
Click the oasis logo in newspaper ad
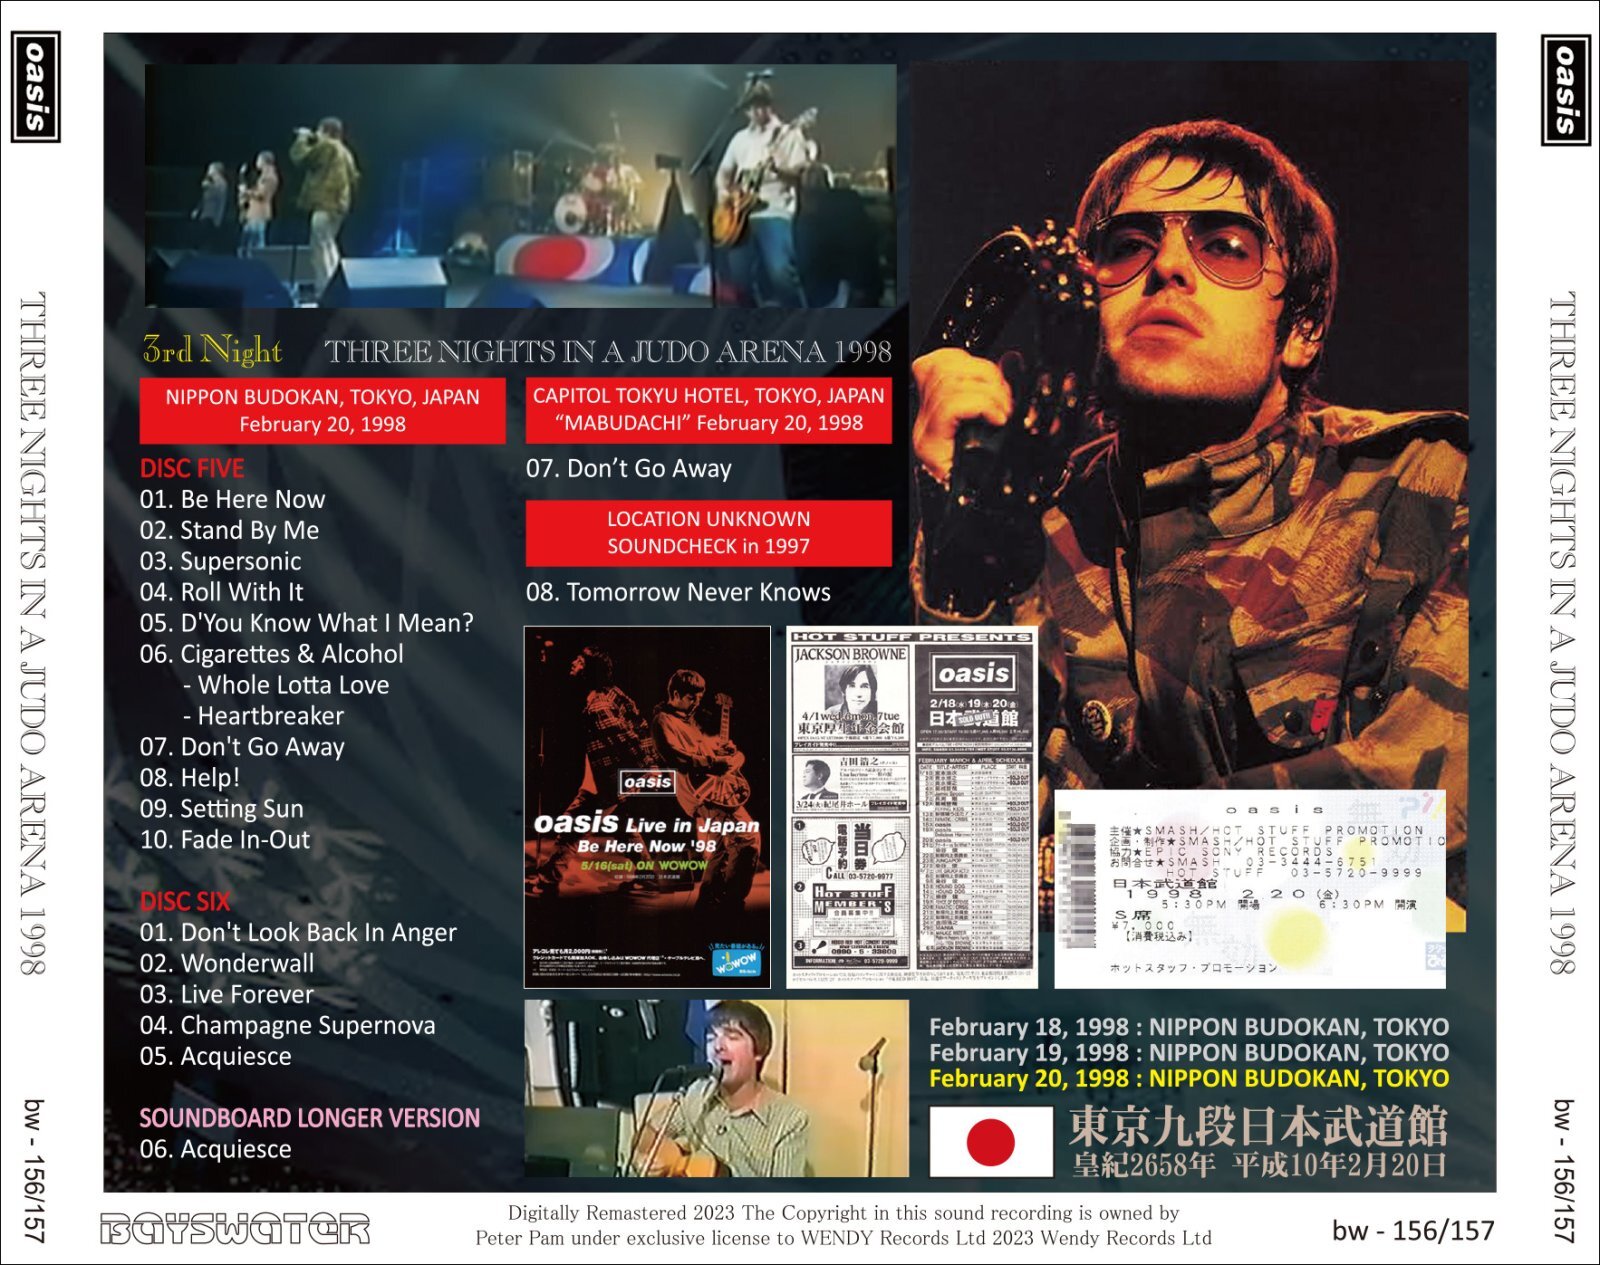click(x=973, y=673)
